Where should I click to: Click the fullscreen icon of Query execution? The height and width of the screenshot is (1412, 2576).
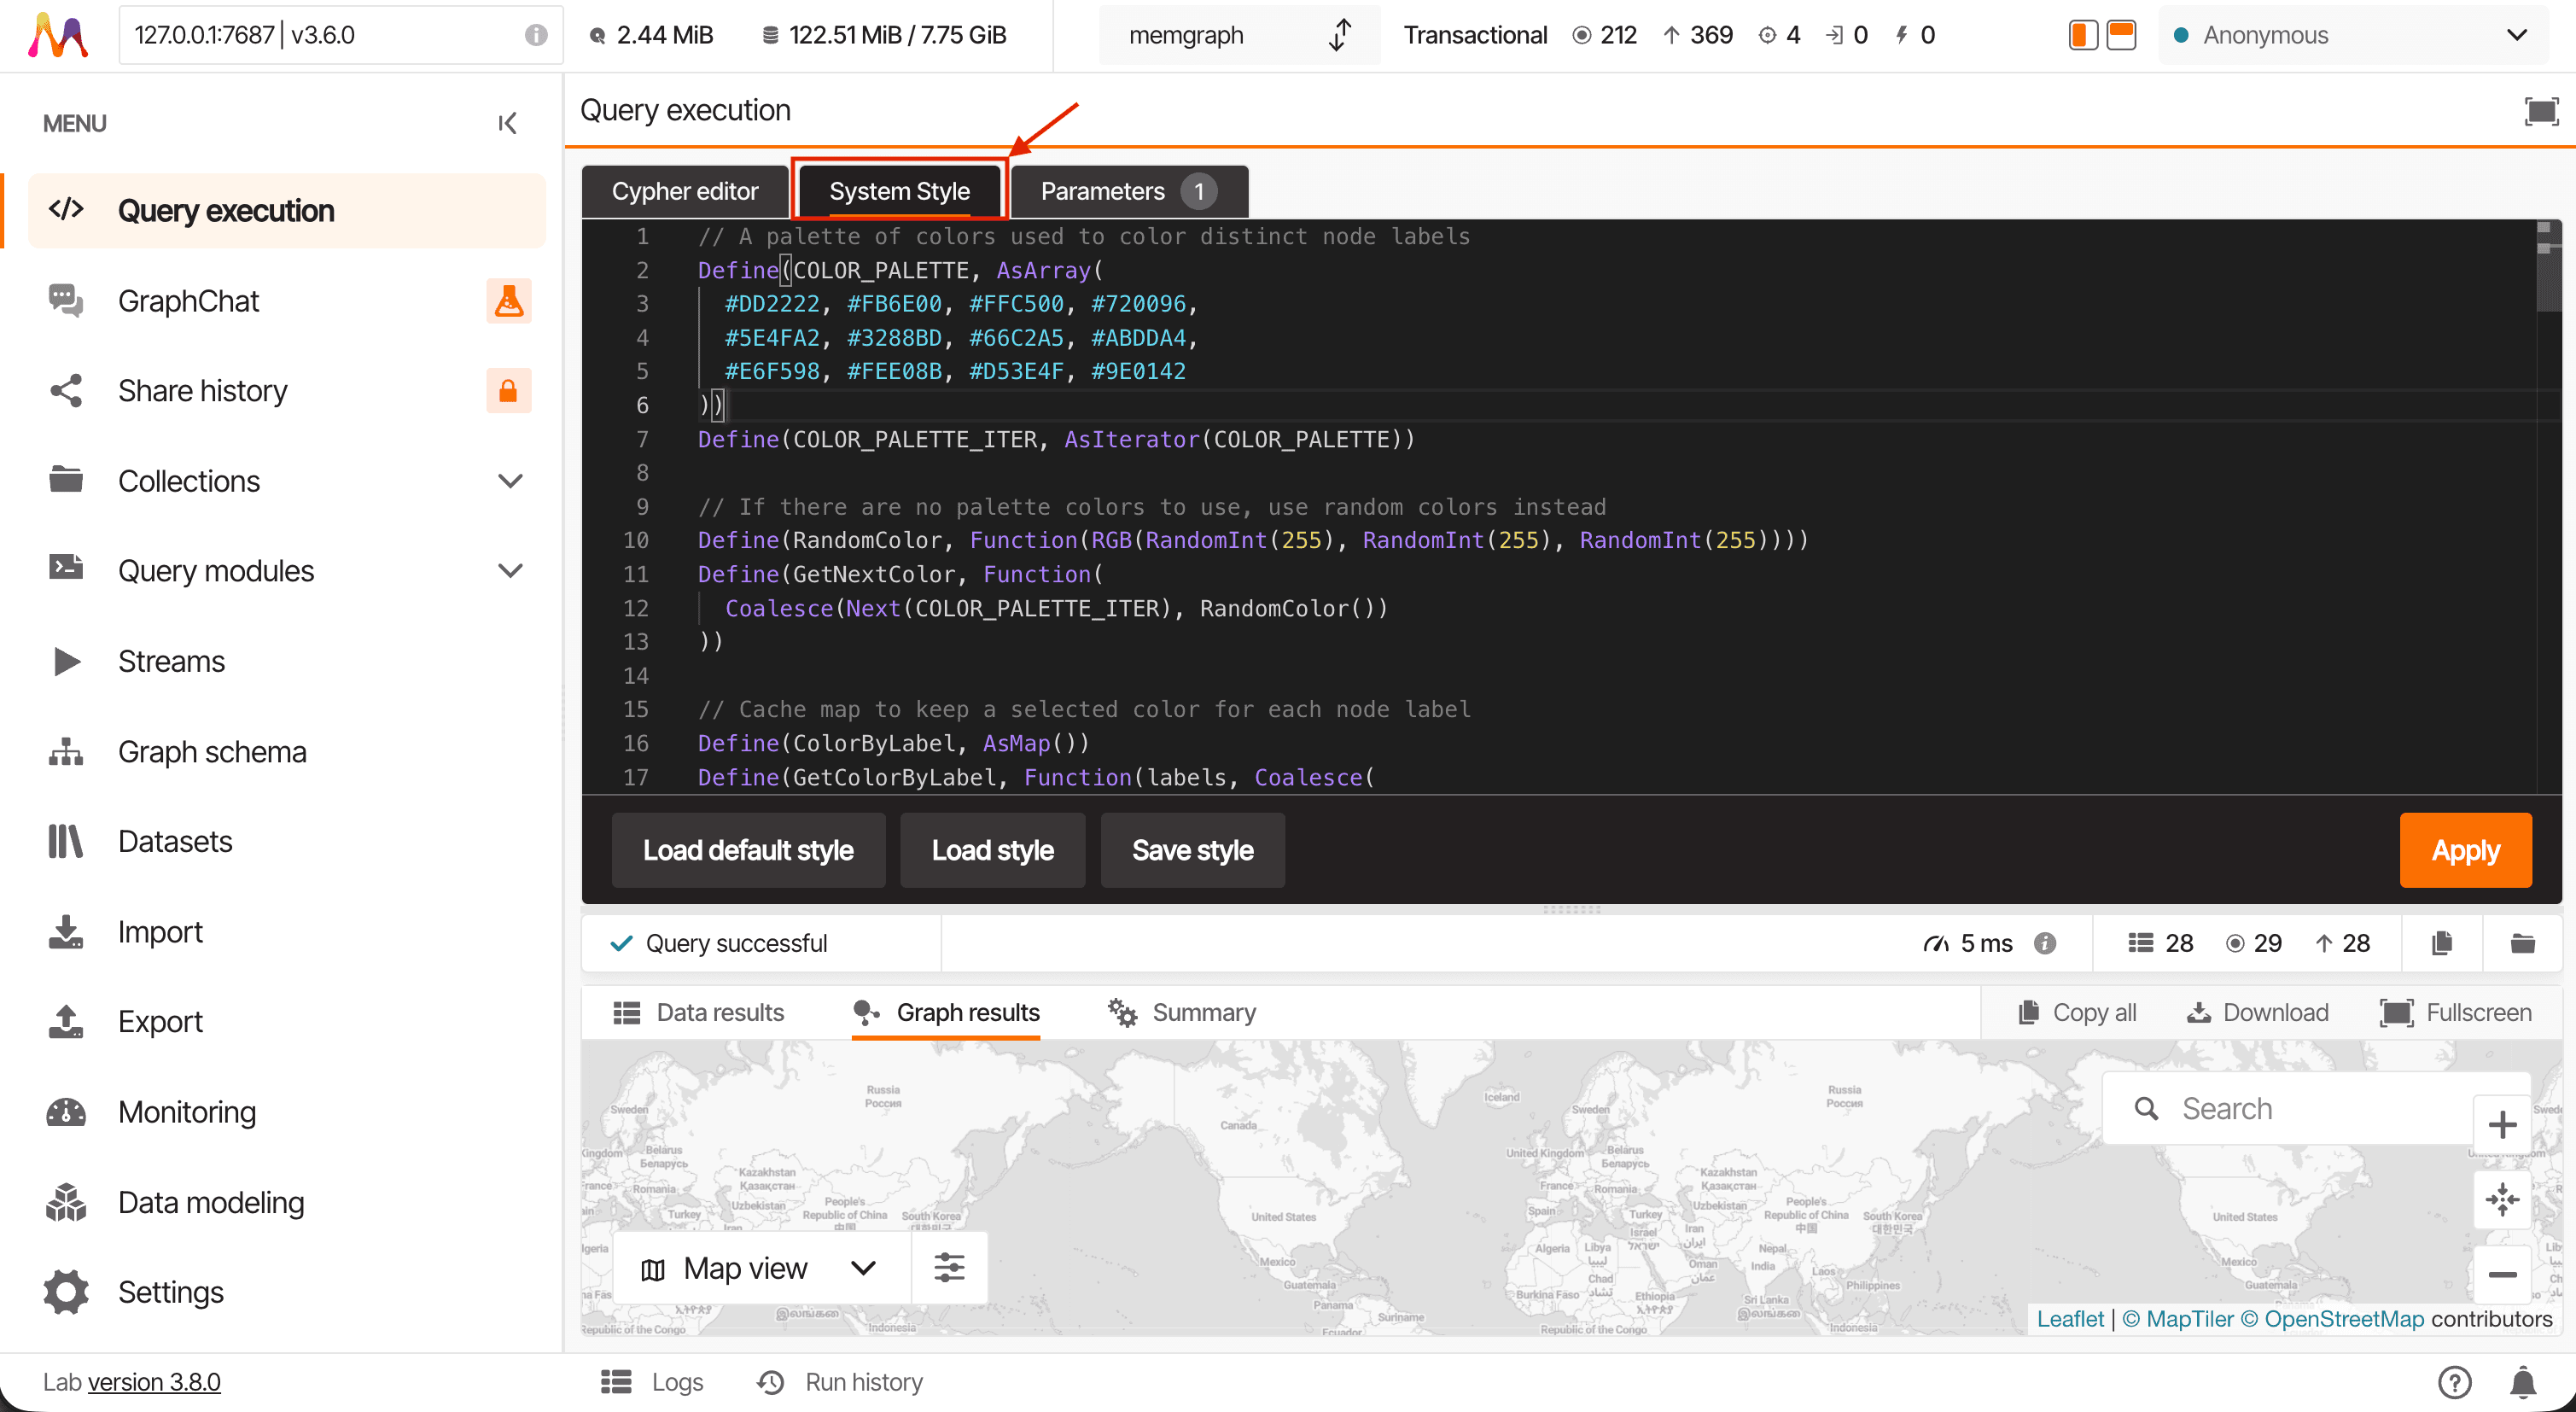point(2541,111)
